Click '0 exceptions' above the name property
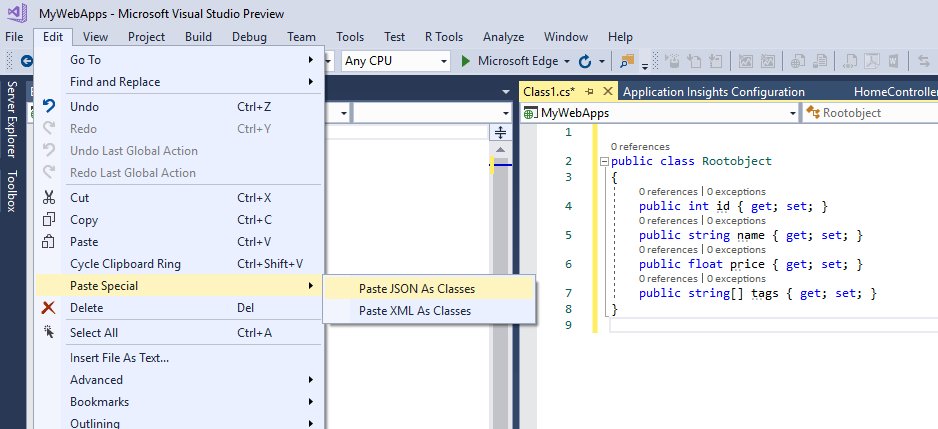 coord(736,221)
